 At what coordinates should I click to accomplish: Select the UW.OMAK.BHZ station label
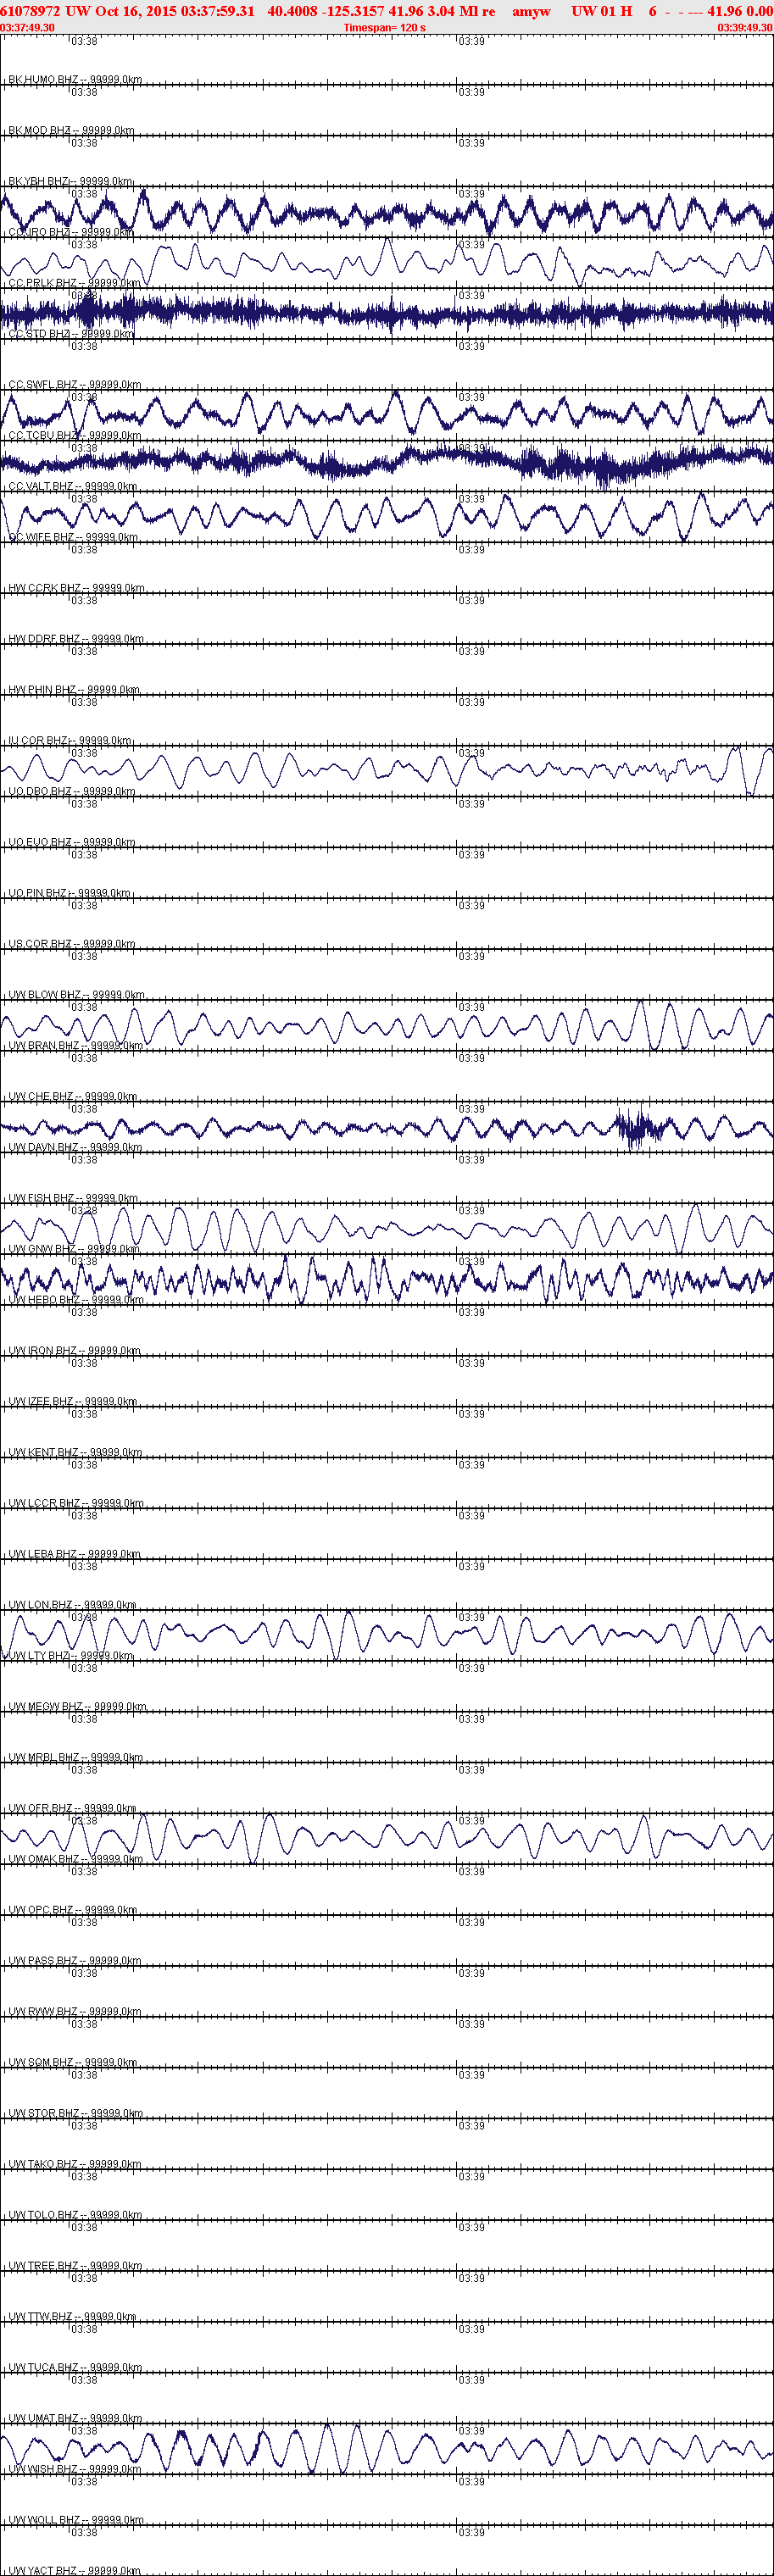coord(75,1860)
